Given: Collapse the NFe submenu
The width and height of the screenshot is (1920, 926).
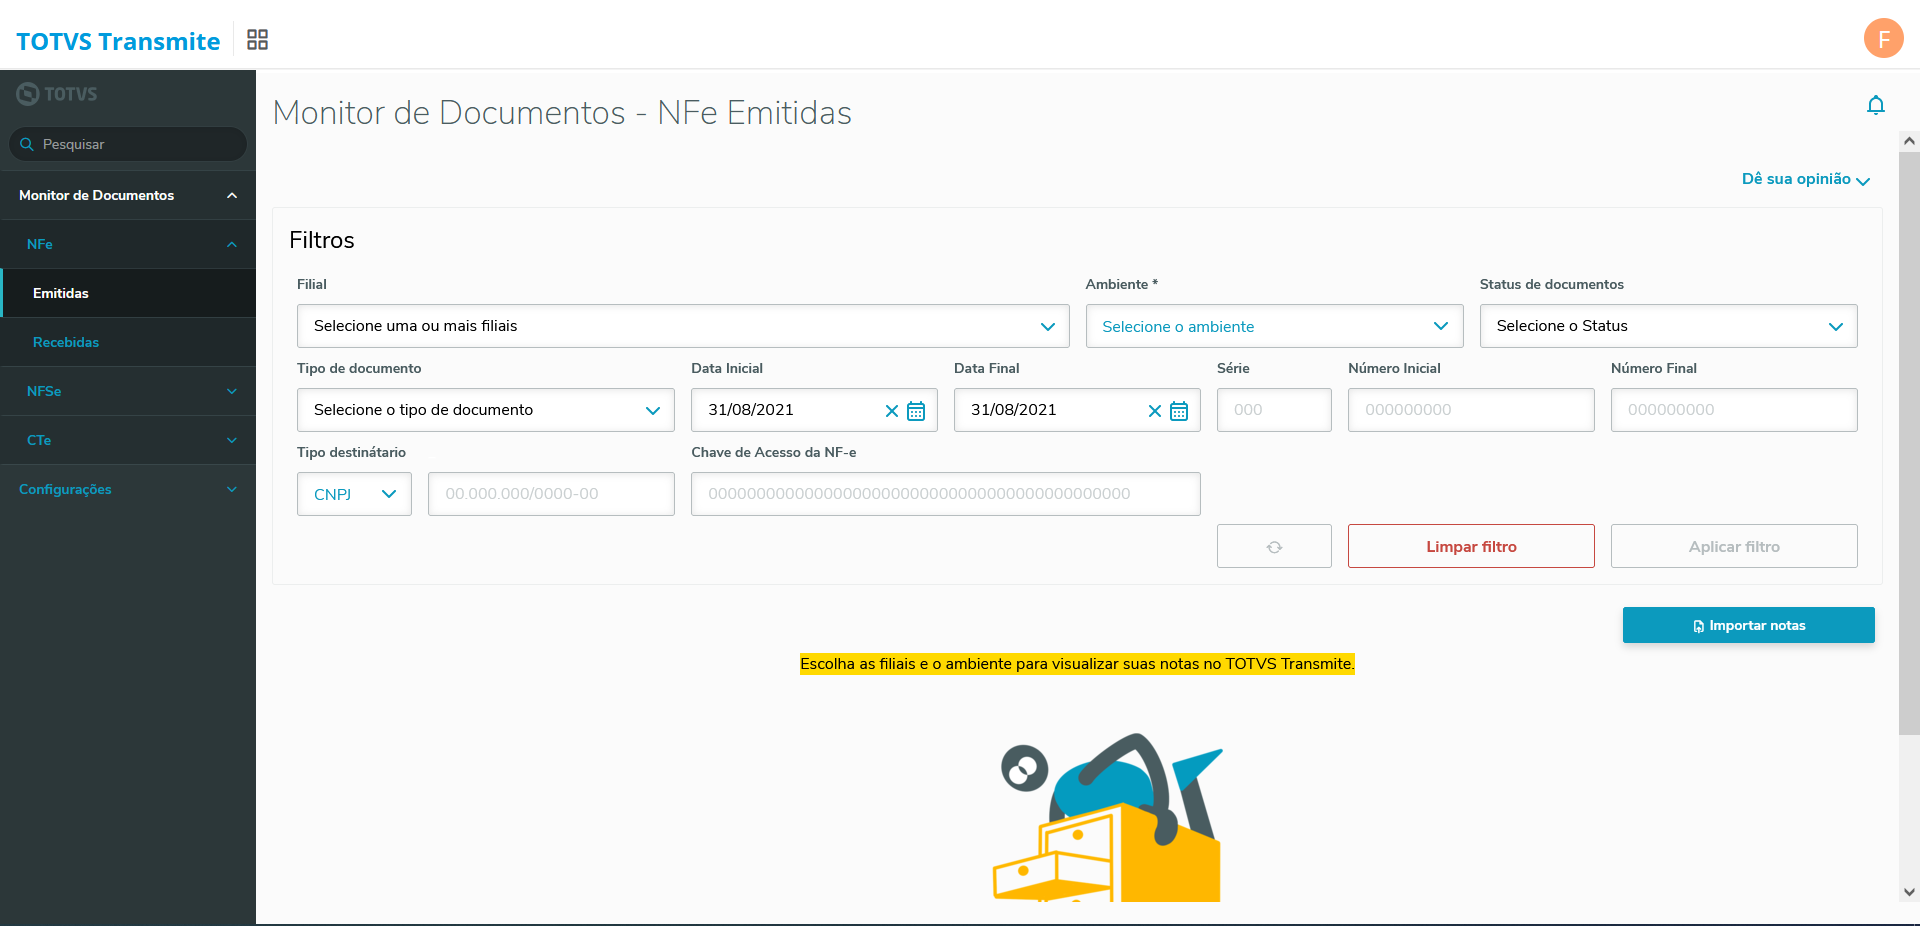Looking at the screenshot, I should click(128, 244).
